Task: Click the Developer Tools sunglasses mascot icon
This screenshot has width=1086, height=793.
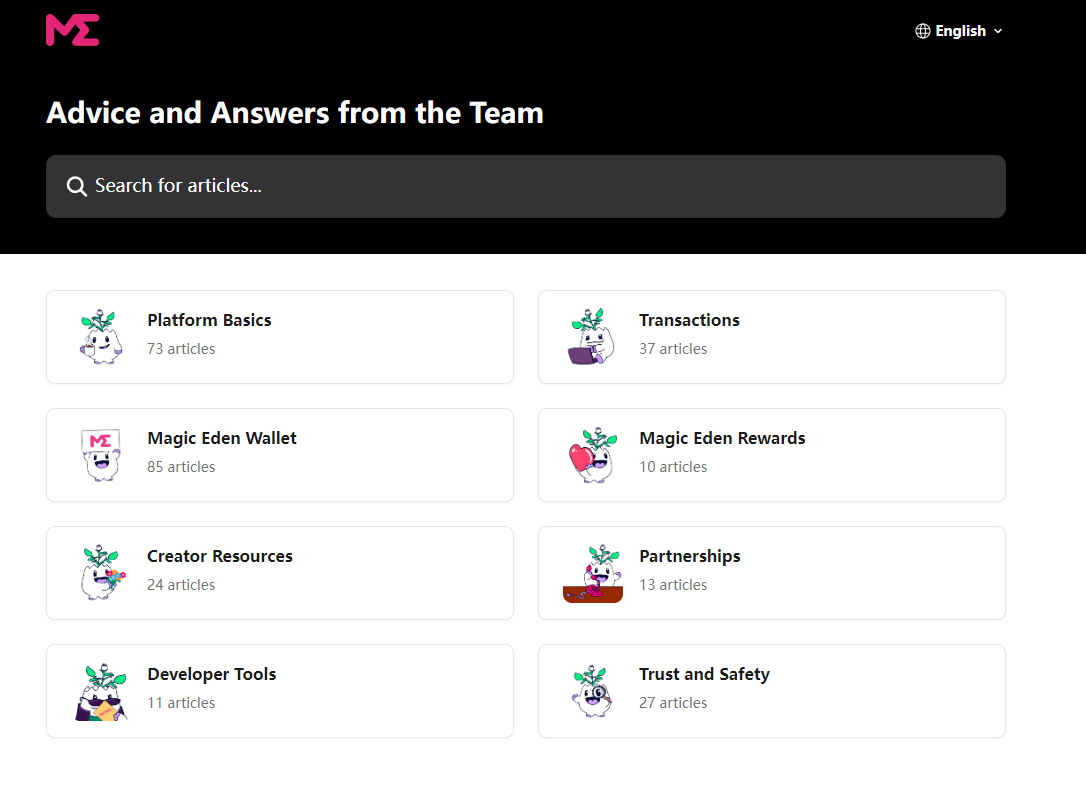Action: coord(102,692)
